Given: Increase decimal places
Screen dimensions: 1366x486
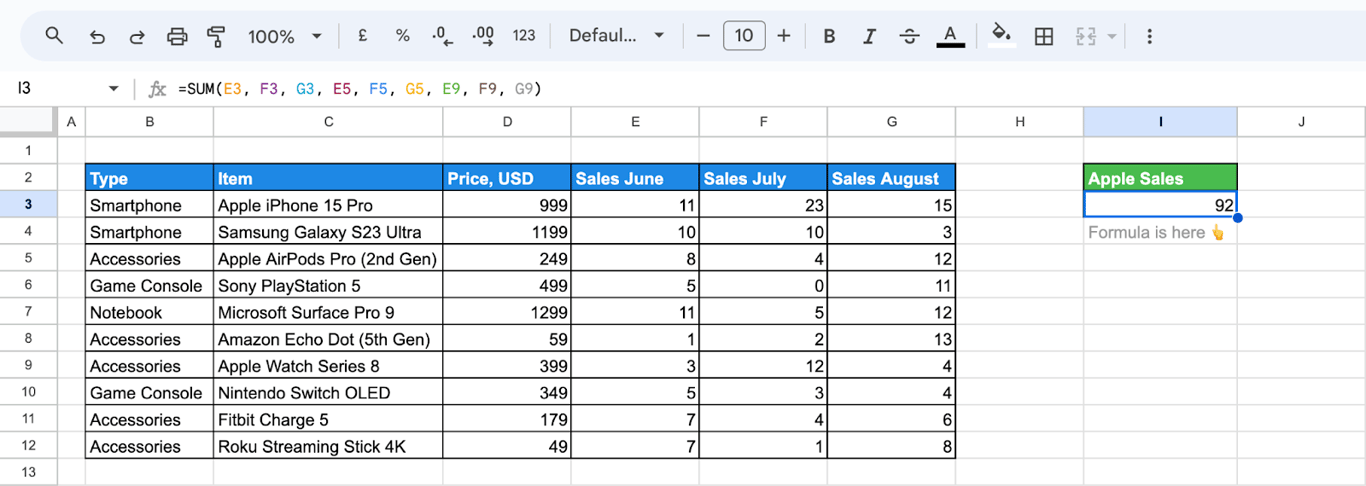Looking at the screenshot, I should tap(483, 37).
